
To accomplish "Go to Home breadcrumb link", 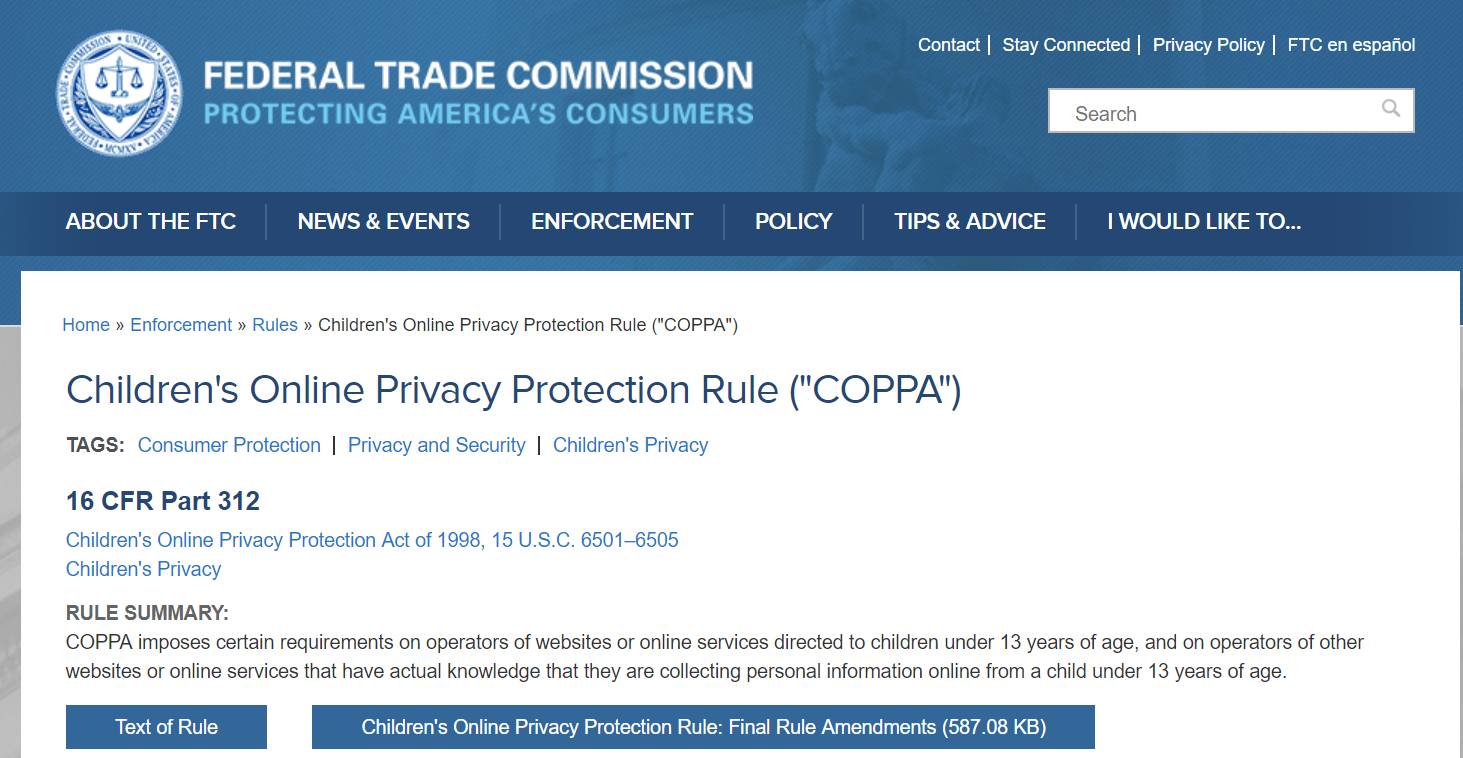I will coord(86,325).
